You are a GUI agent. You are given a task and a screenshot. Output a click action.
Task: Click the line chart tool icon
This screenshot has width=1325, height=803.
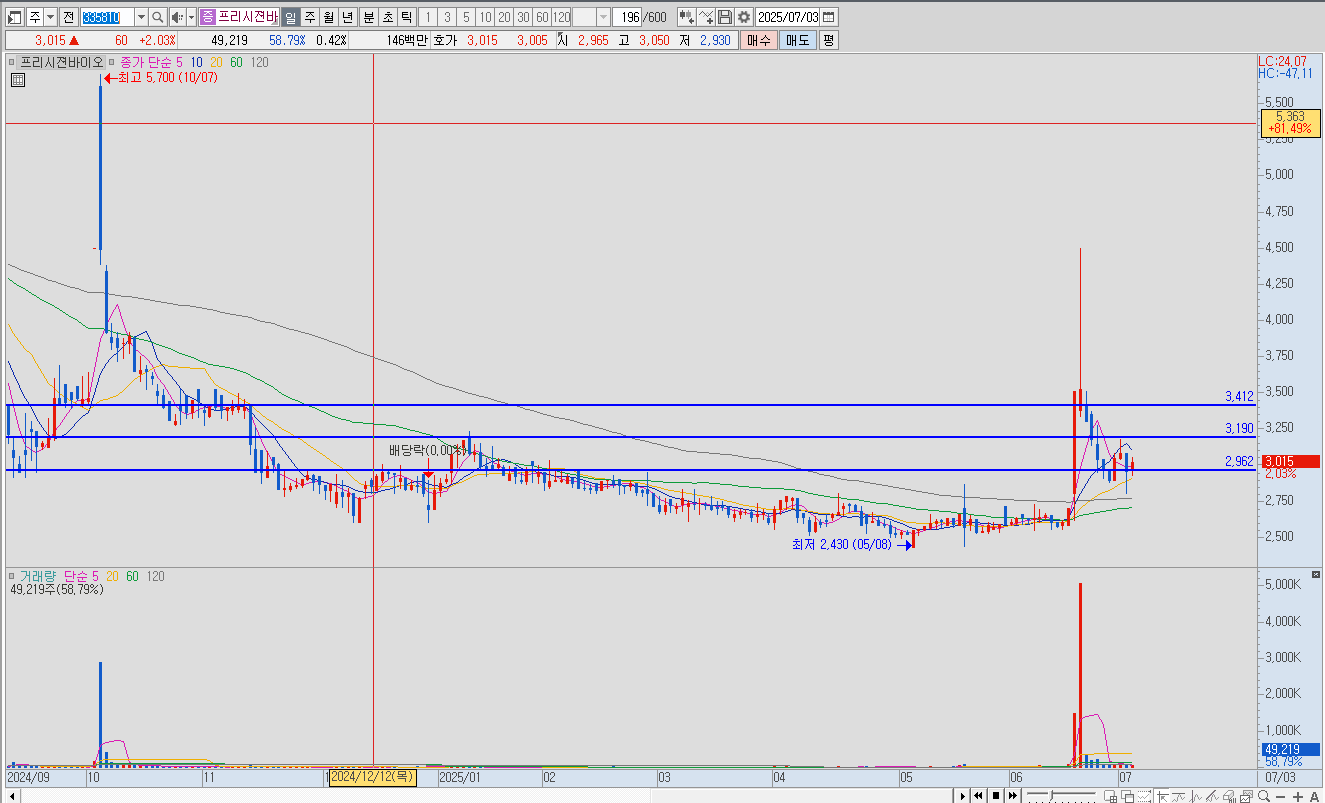pos(707,17)
